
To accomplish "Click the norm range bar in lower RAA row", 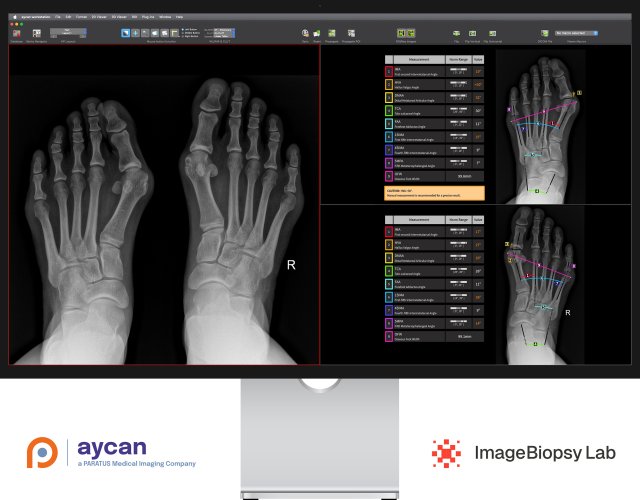I will 458,282.
